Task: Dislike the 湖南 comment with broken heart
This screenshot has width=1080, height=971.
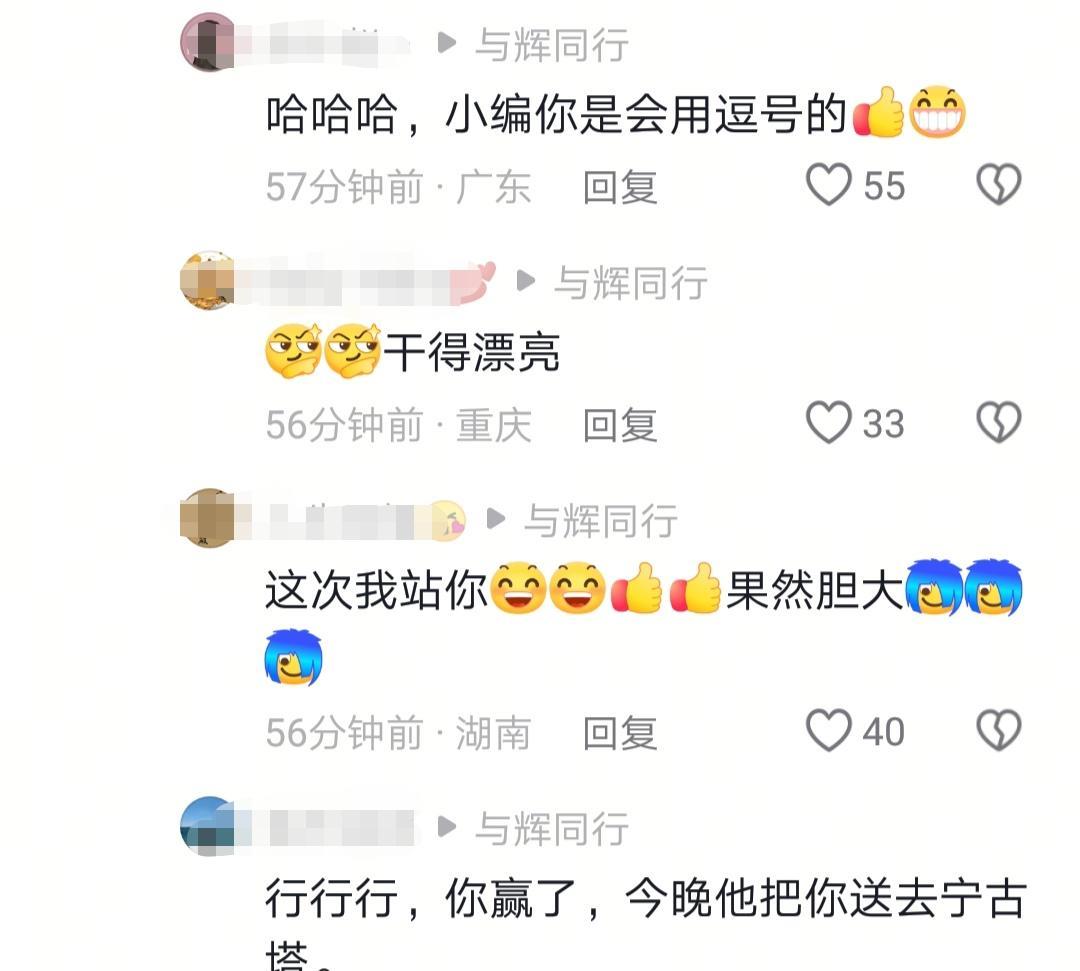Action: click(999, 730)
